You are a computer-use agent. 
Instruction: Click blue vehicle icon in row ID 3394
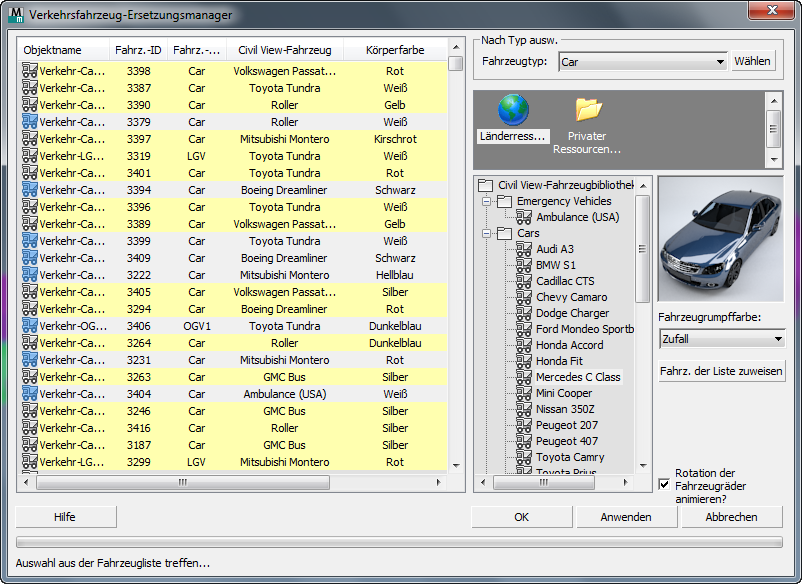pos(30,189)
